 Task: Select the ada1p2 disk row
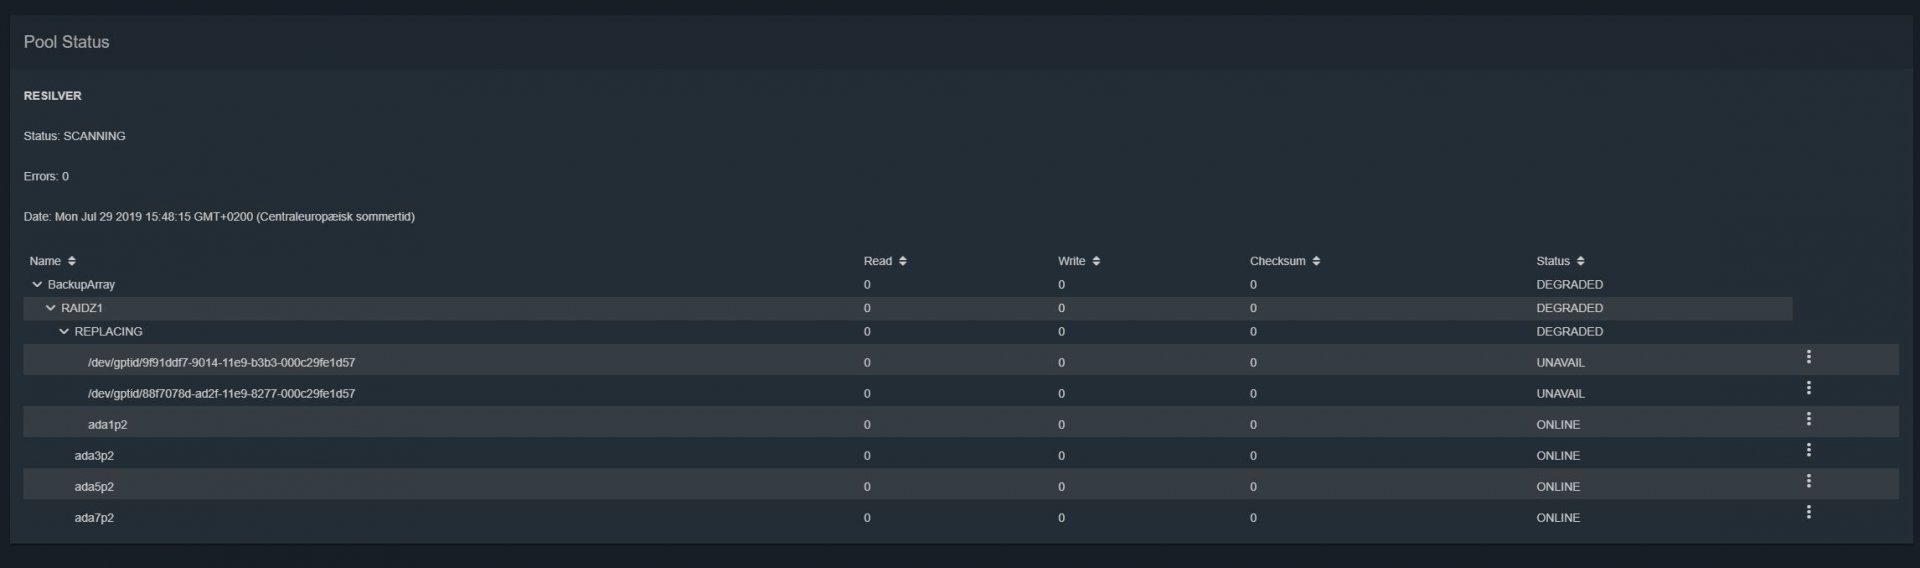pyautogui.click(x=960, y=424)
